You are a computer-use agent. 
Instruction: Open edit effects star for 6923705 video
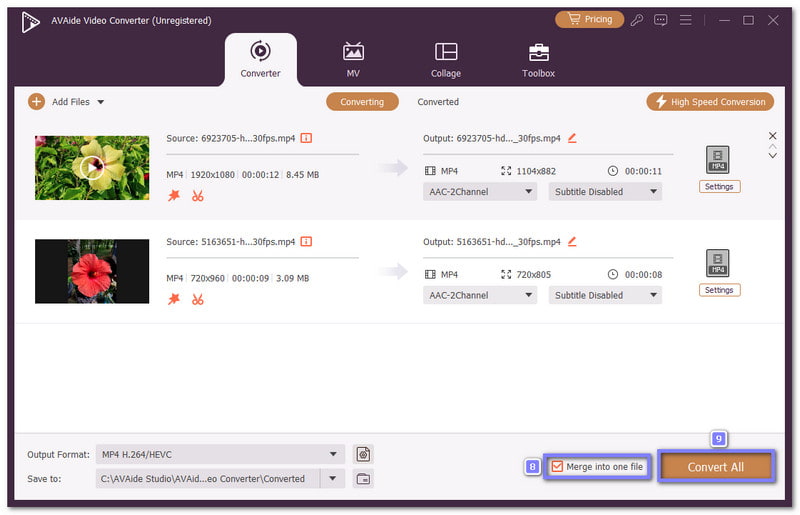(174, 195)
